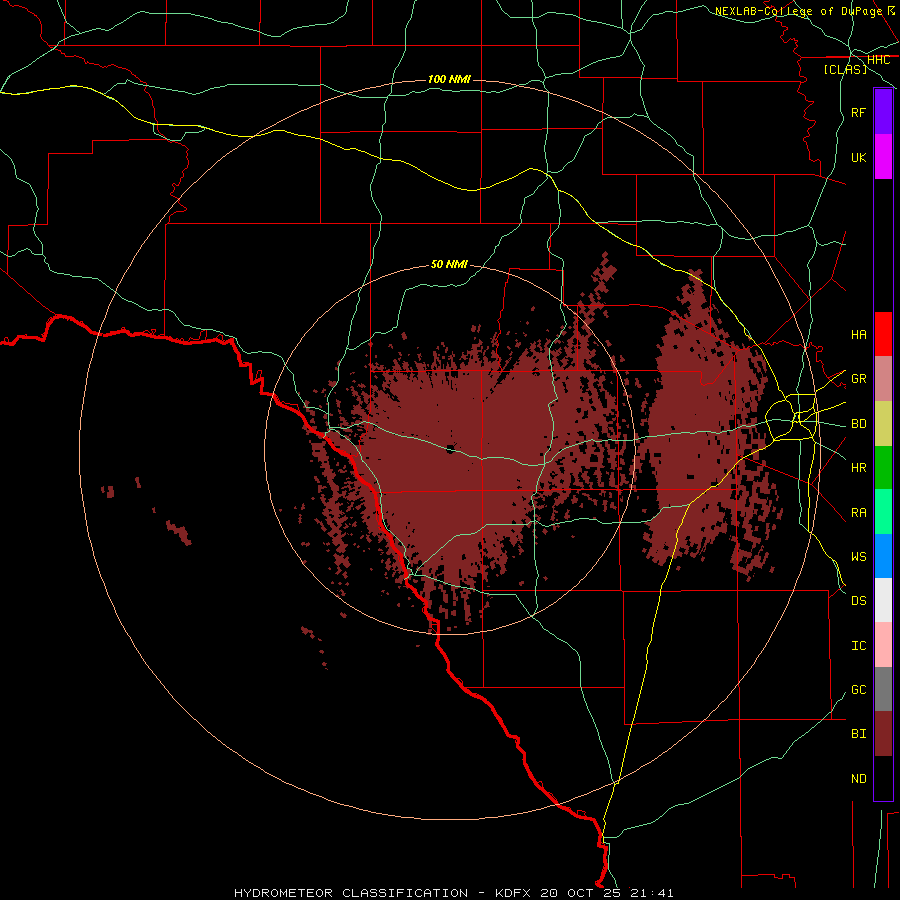Click the RF purple legend swatch
This screenshot has height=900, width=900.
point(883,112)
